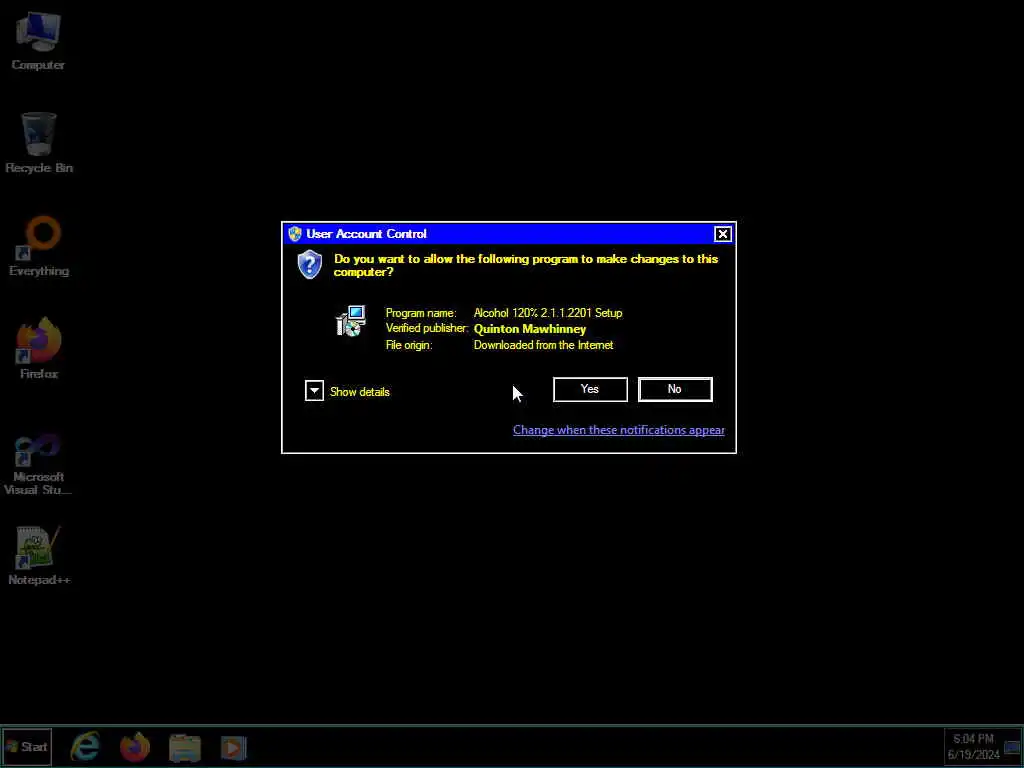The height and width of the screenshot is (768, 1024).
Task: Select Downloaded from the Internet text
Action: (543, 345)
